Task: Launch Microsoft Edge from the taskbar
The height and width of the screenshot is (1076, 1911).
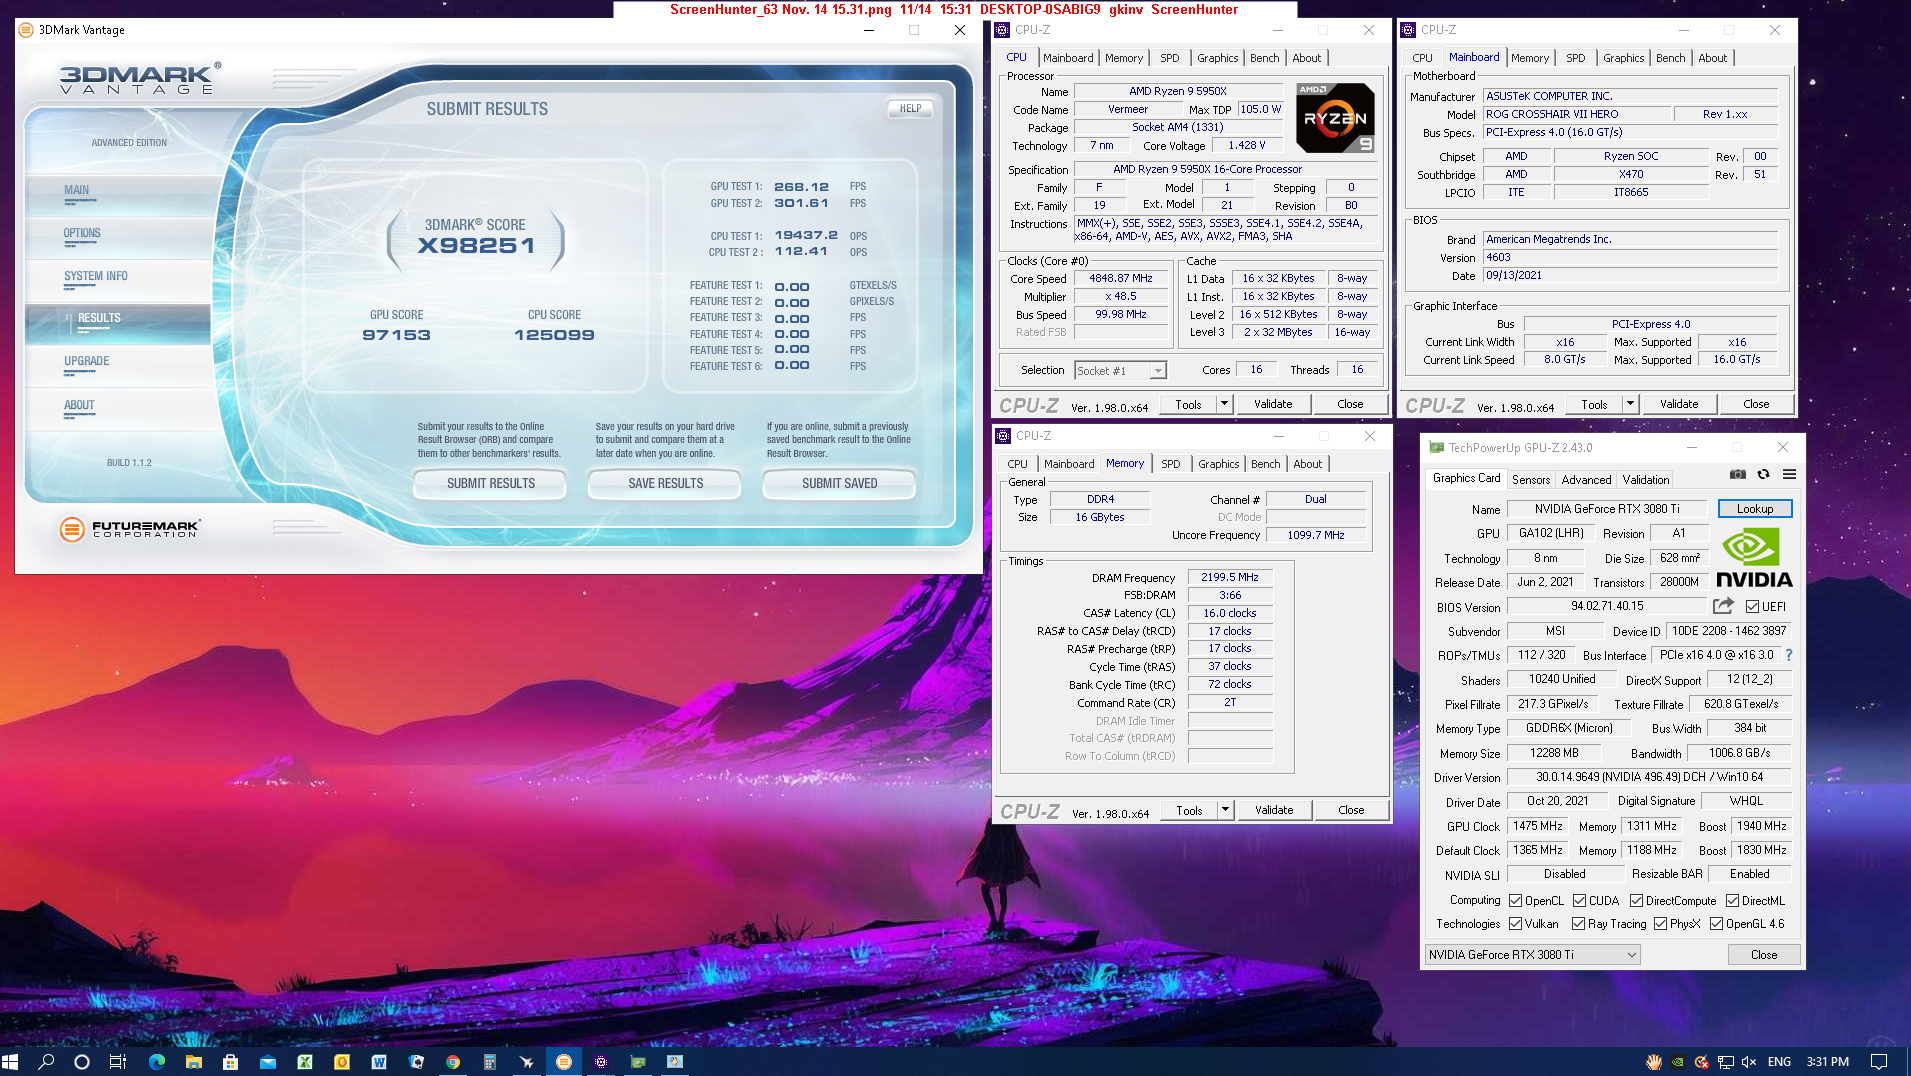Action: click(157, 1062)
